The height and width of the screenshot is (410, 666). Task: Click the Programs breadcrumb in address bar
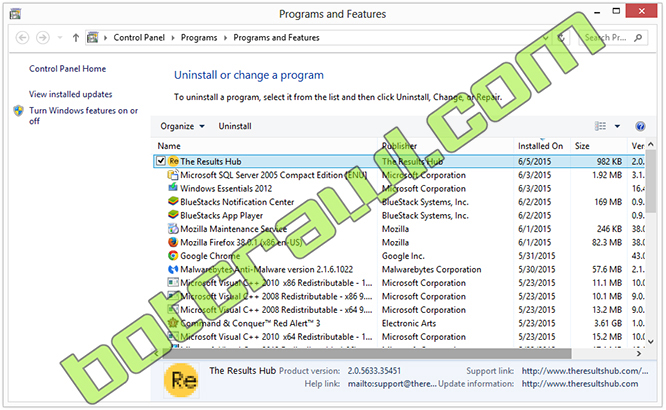tap(200, 38)
